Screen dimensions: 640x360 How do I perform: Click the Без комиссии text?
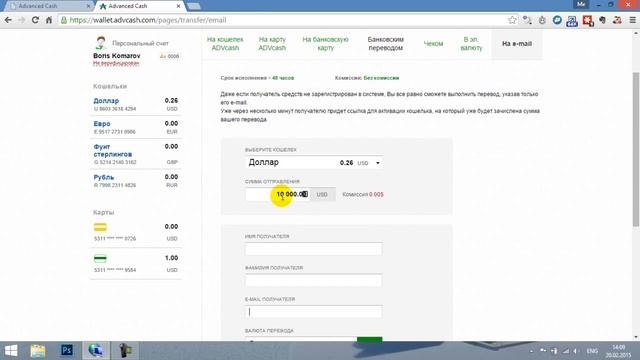pos(381,78)
